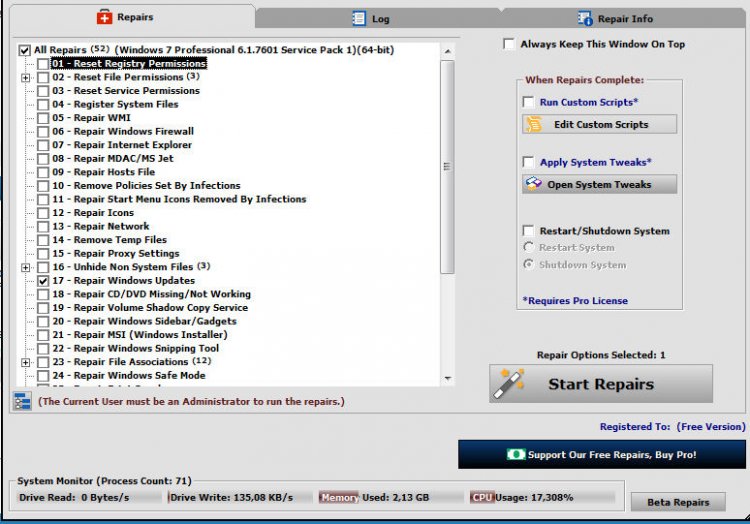Select the Restart System radio button

pos(529,247)
